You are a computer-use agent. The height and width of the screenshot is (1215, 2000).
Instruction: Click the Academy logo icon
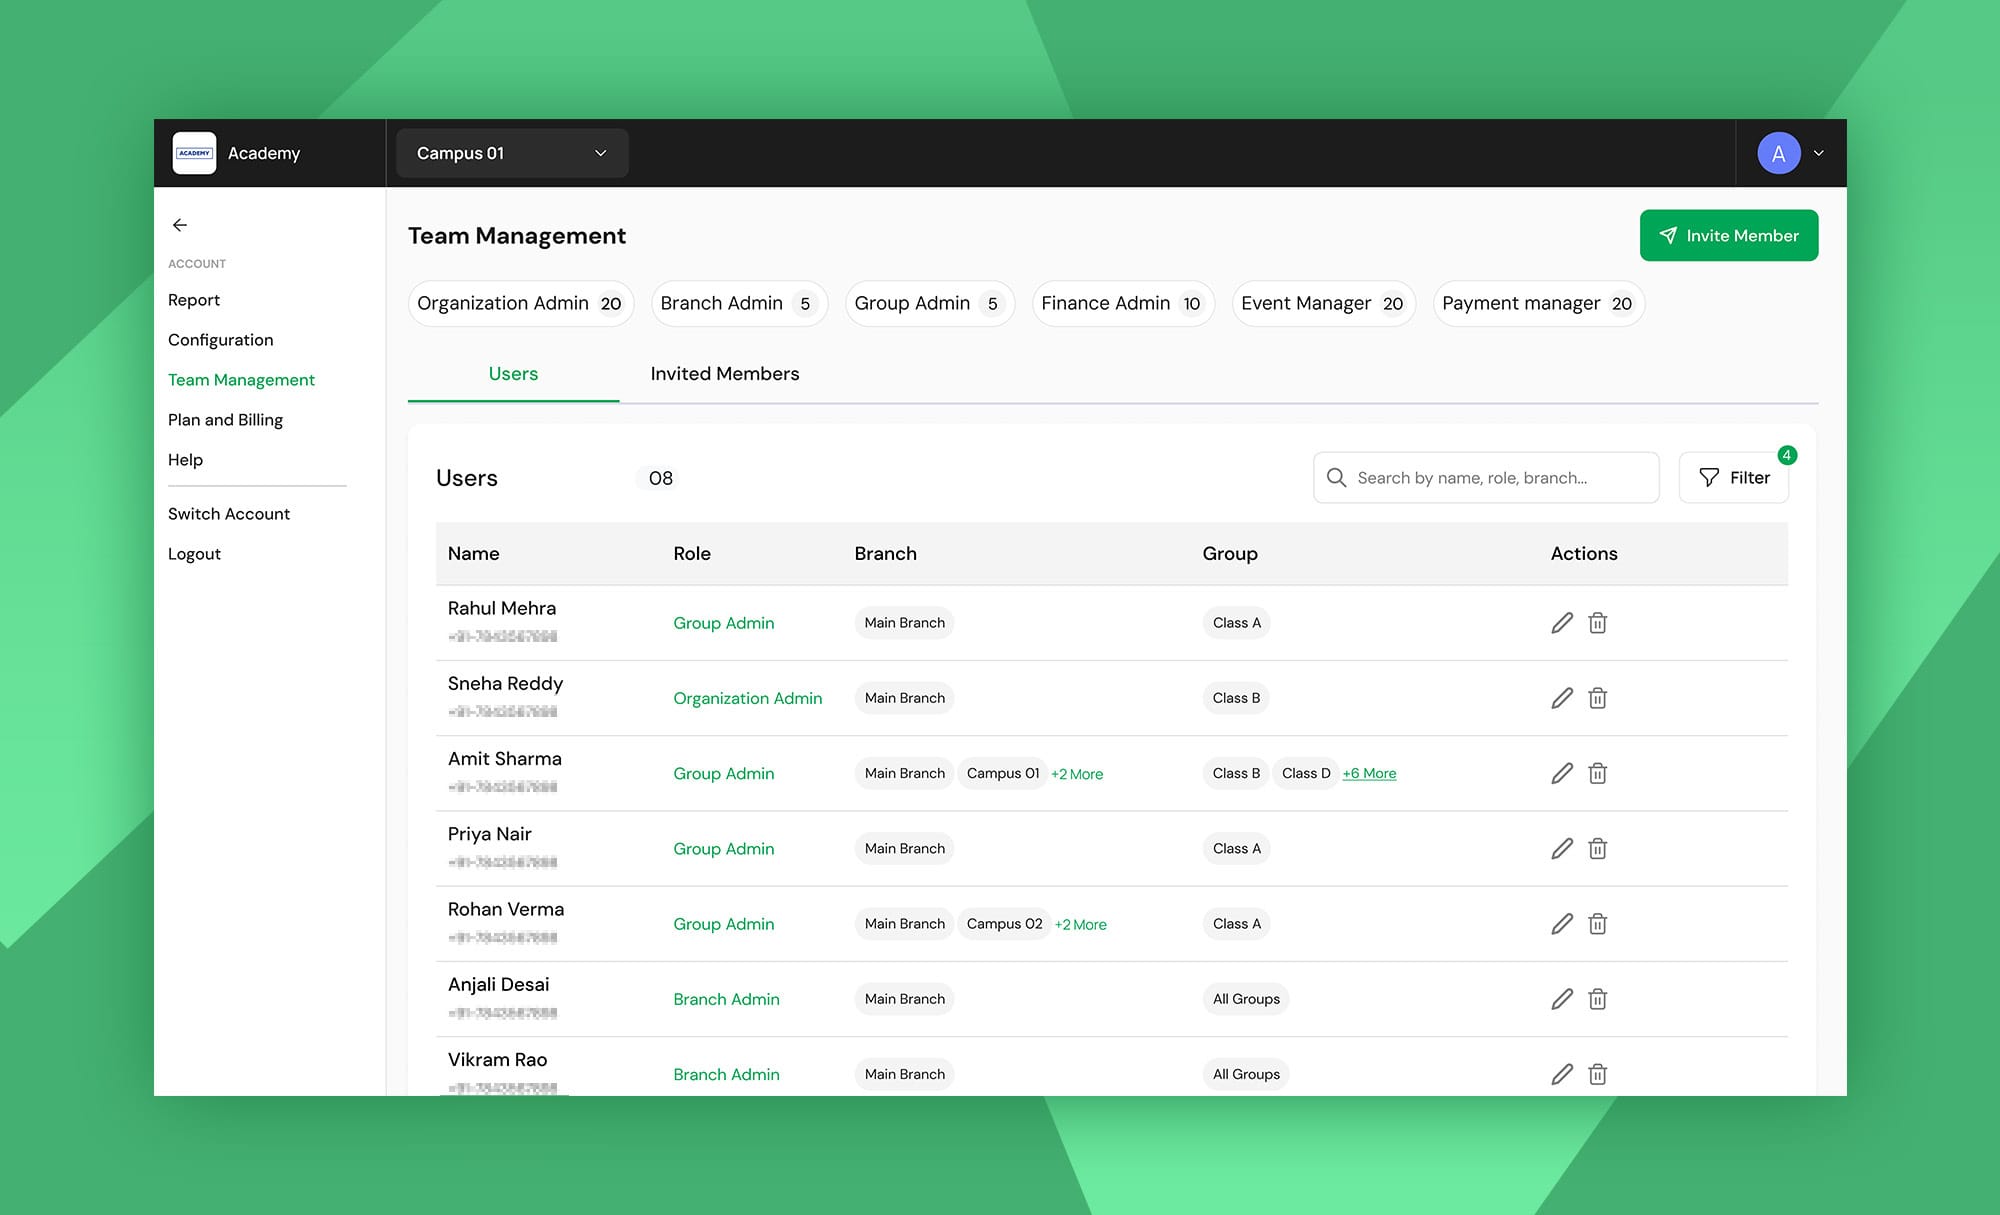coord(194,153)
